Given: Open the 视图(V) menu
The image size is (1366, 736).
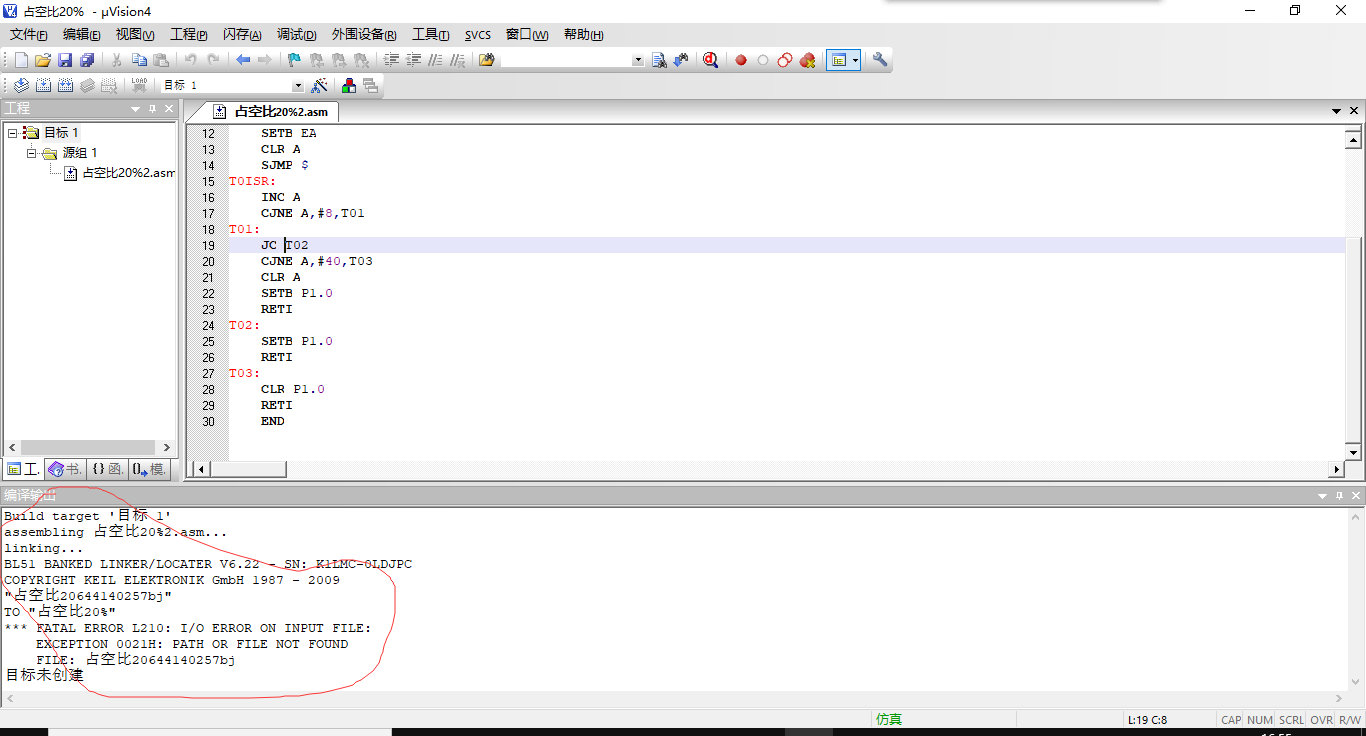Looking at the screenshot, I should pos(135,34).
